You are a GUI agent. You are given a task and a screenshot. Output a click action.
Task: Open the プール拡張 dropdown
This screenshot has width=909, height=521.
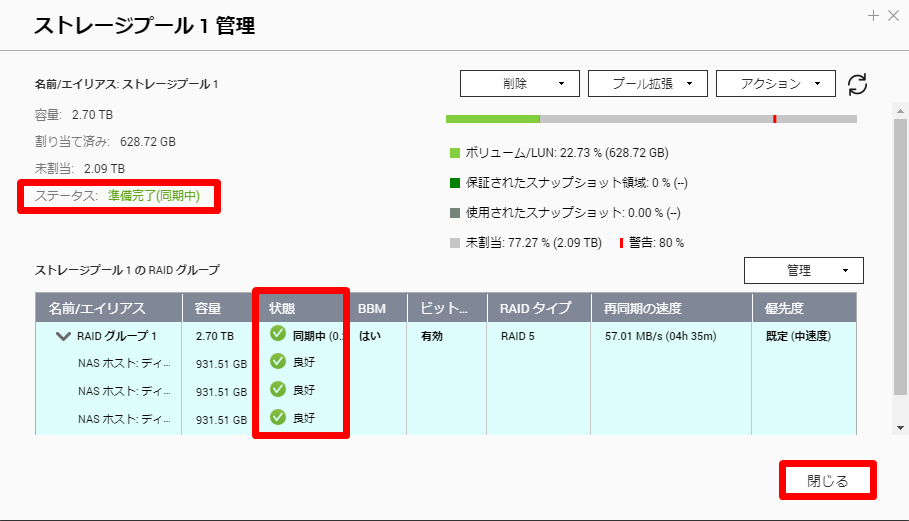[x=647, y=84]
